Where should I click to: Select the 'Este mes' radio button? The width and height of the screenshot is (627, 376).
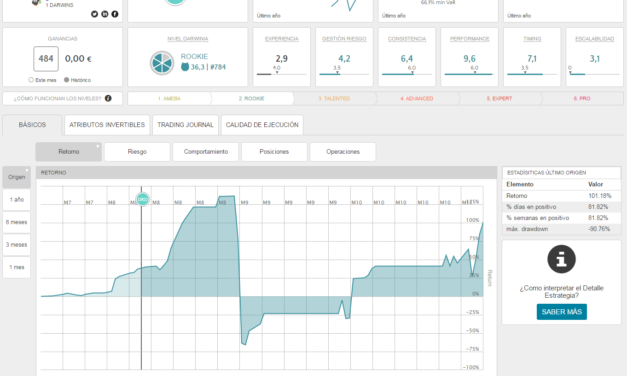[31, 80]
